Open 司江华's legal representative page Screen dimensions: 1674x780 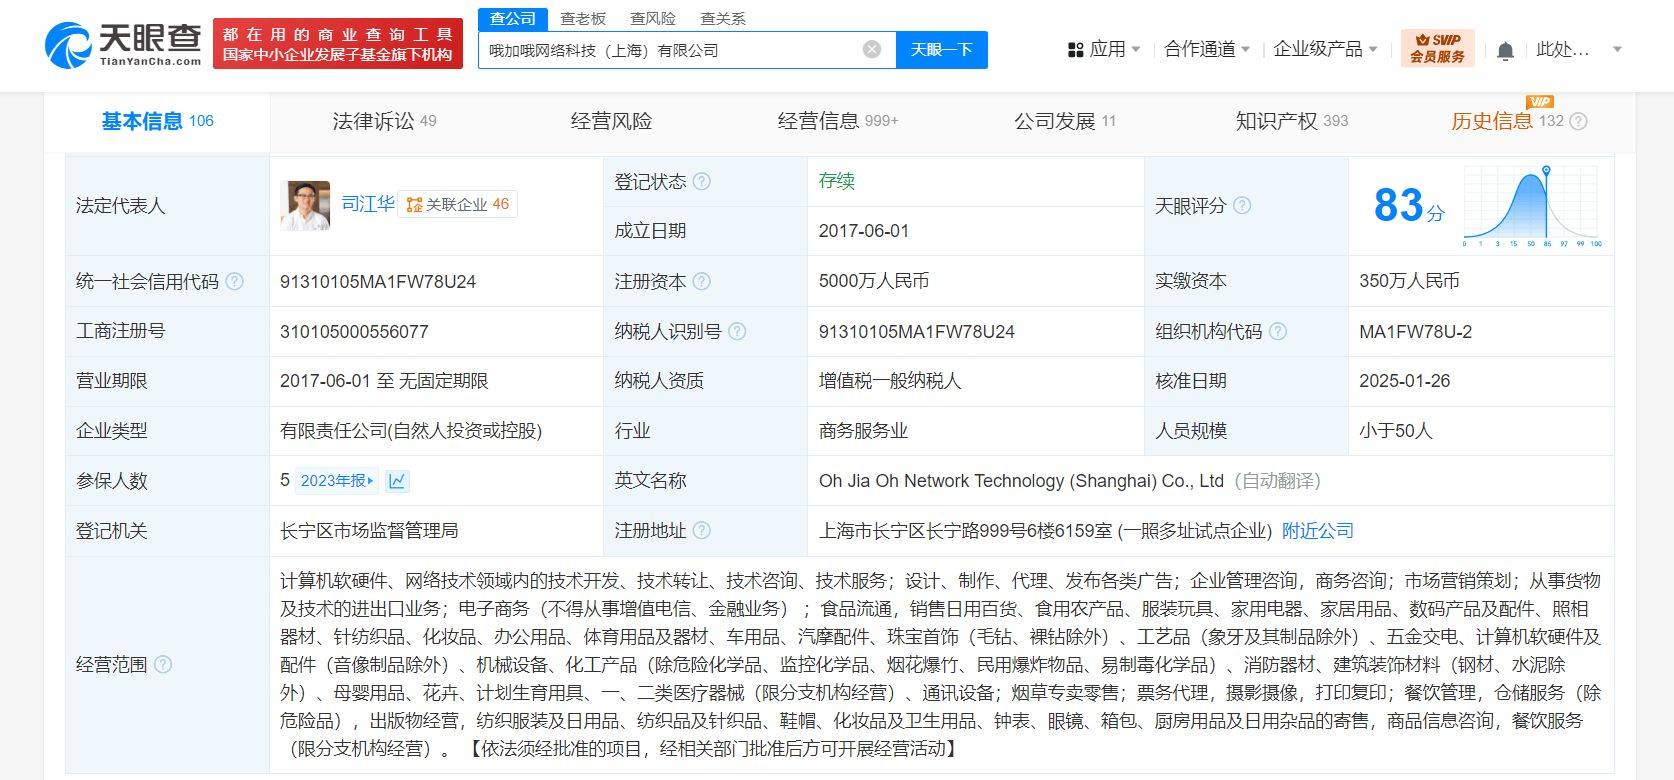tap(368, 204)
